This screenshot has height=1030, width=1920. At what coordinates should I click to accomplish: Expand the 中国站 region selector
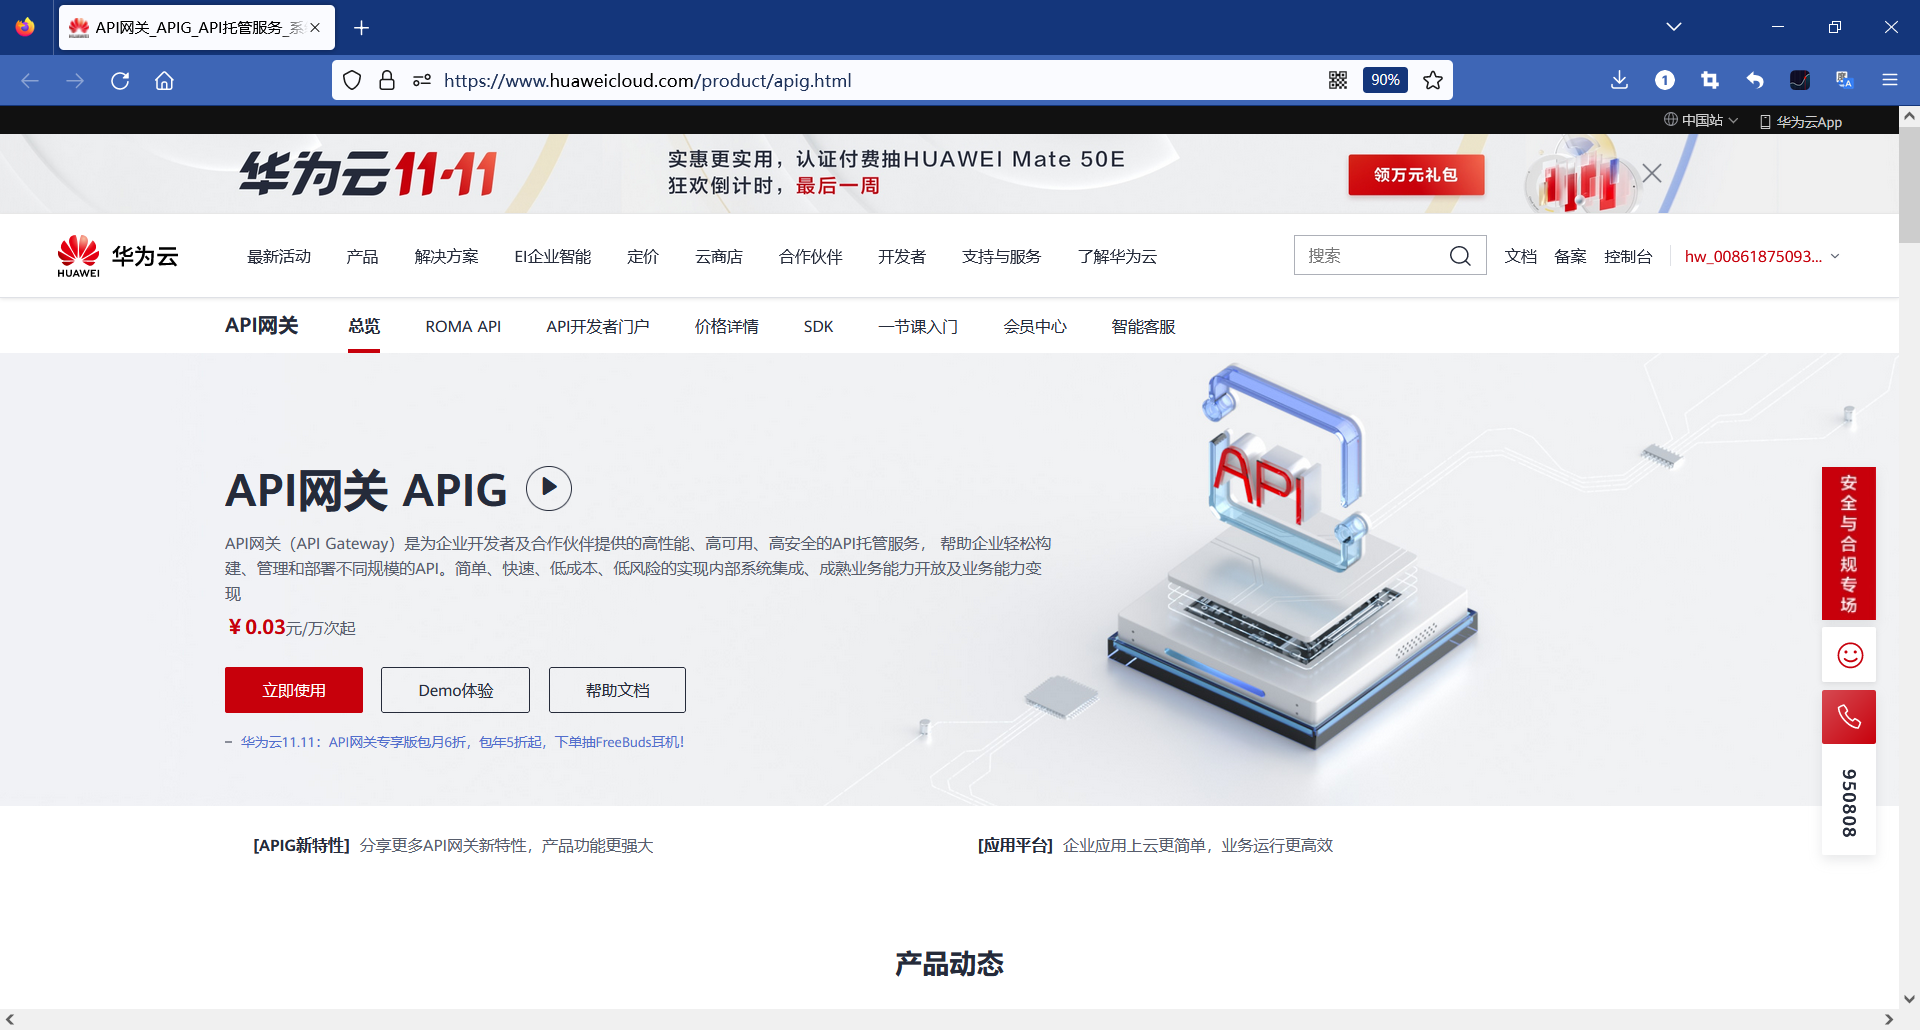1700,120
